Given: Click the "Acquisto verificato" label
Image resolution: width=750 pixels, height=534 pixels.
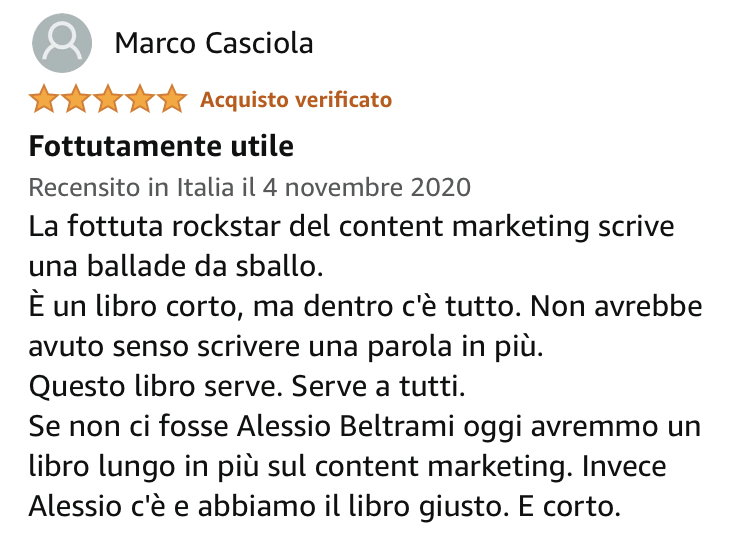Looking at the screenshot, I should pos(296,100).
